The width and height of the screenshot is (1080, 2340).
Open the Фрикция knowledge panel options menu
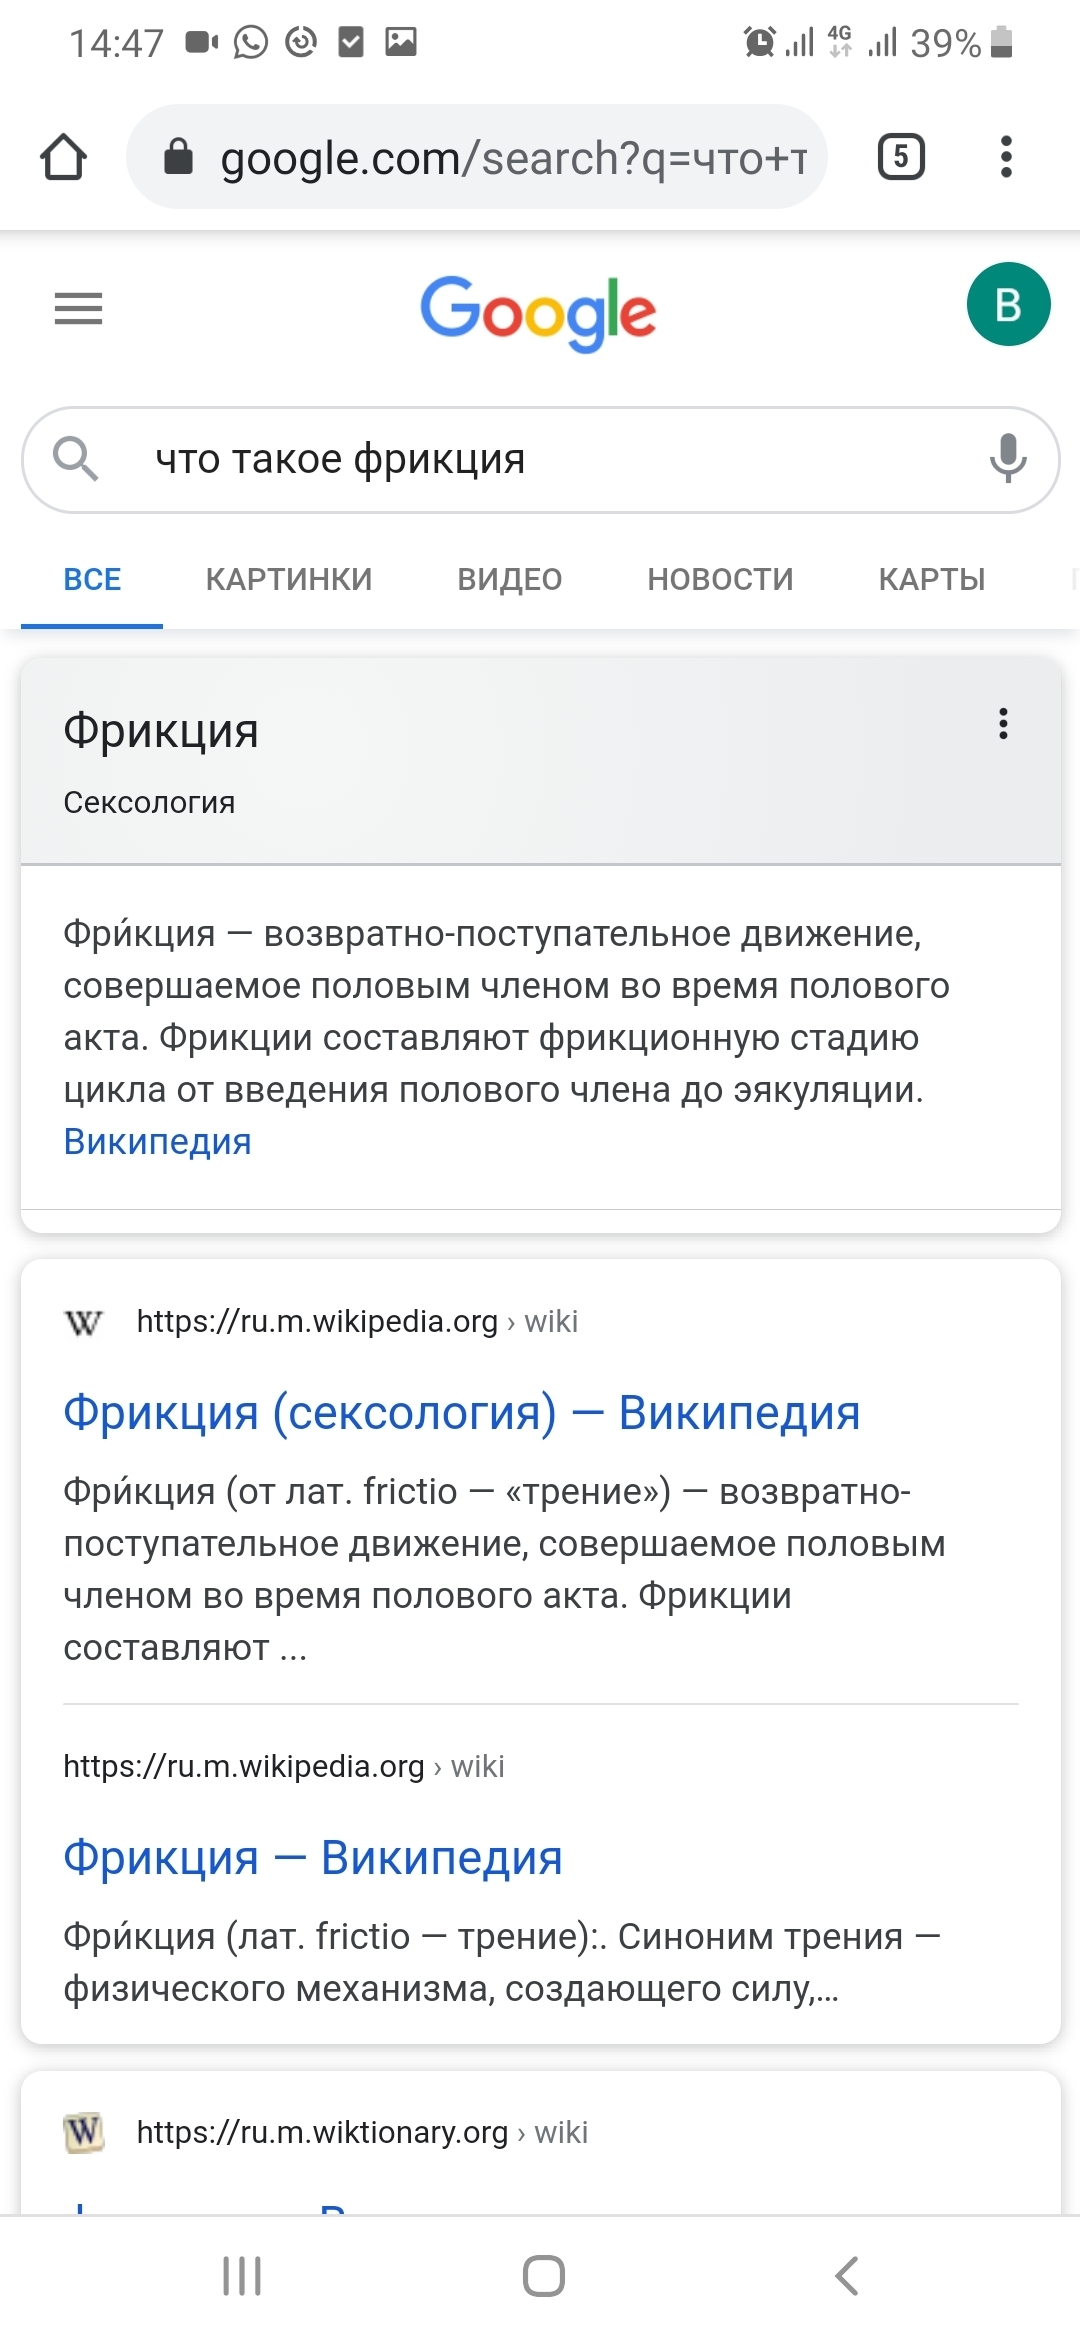coord(1003,723)
